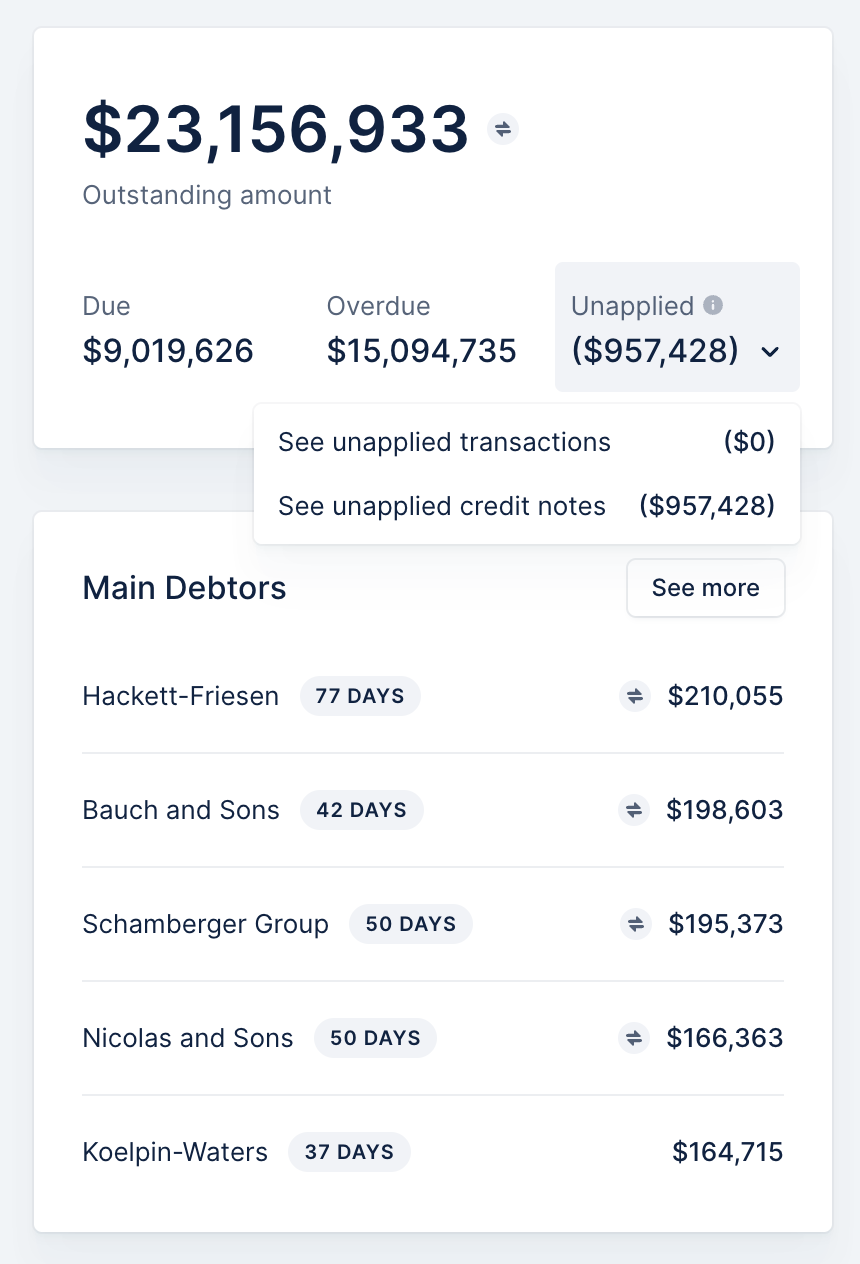This screenshot has width=860, height=1264.
Task: Click conversion icon beside Hackett-Friesen amount
Action: pyautogui.click(x=635, y=696)
